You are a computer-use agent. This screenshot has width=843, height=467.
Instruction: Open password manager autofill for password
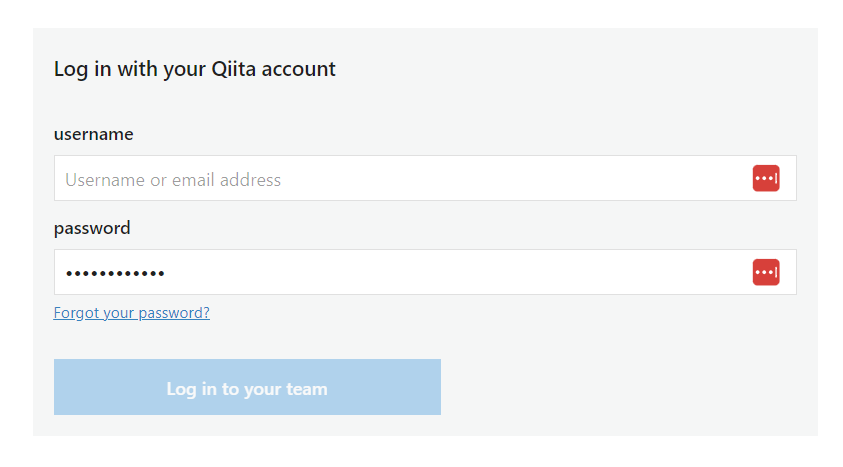pyautogui.click(x=766, y=272)
